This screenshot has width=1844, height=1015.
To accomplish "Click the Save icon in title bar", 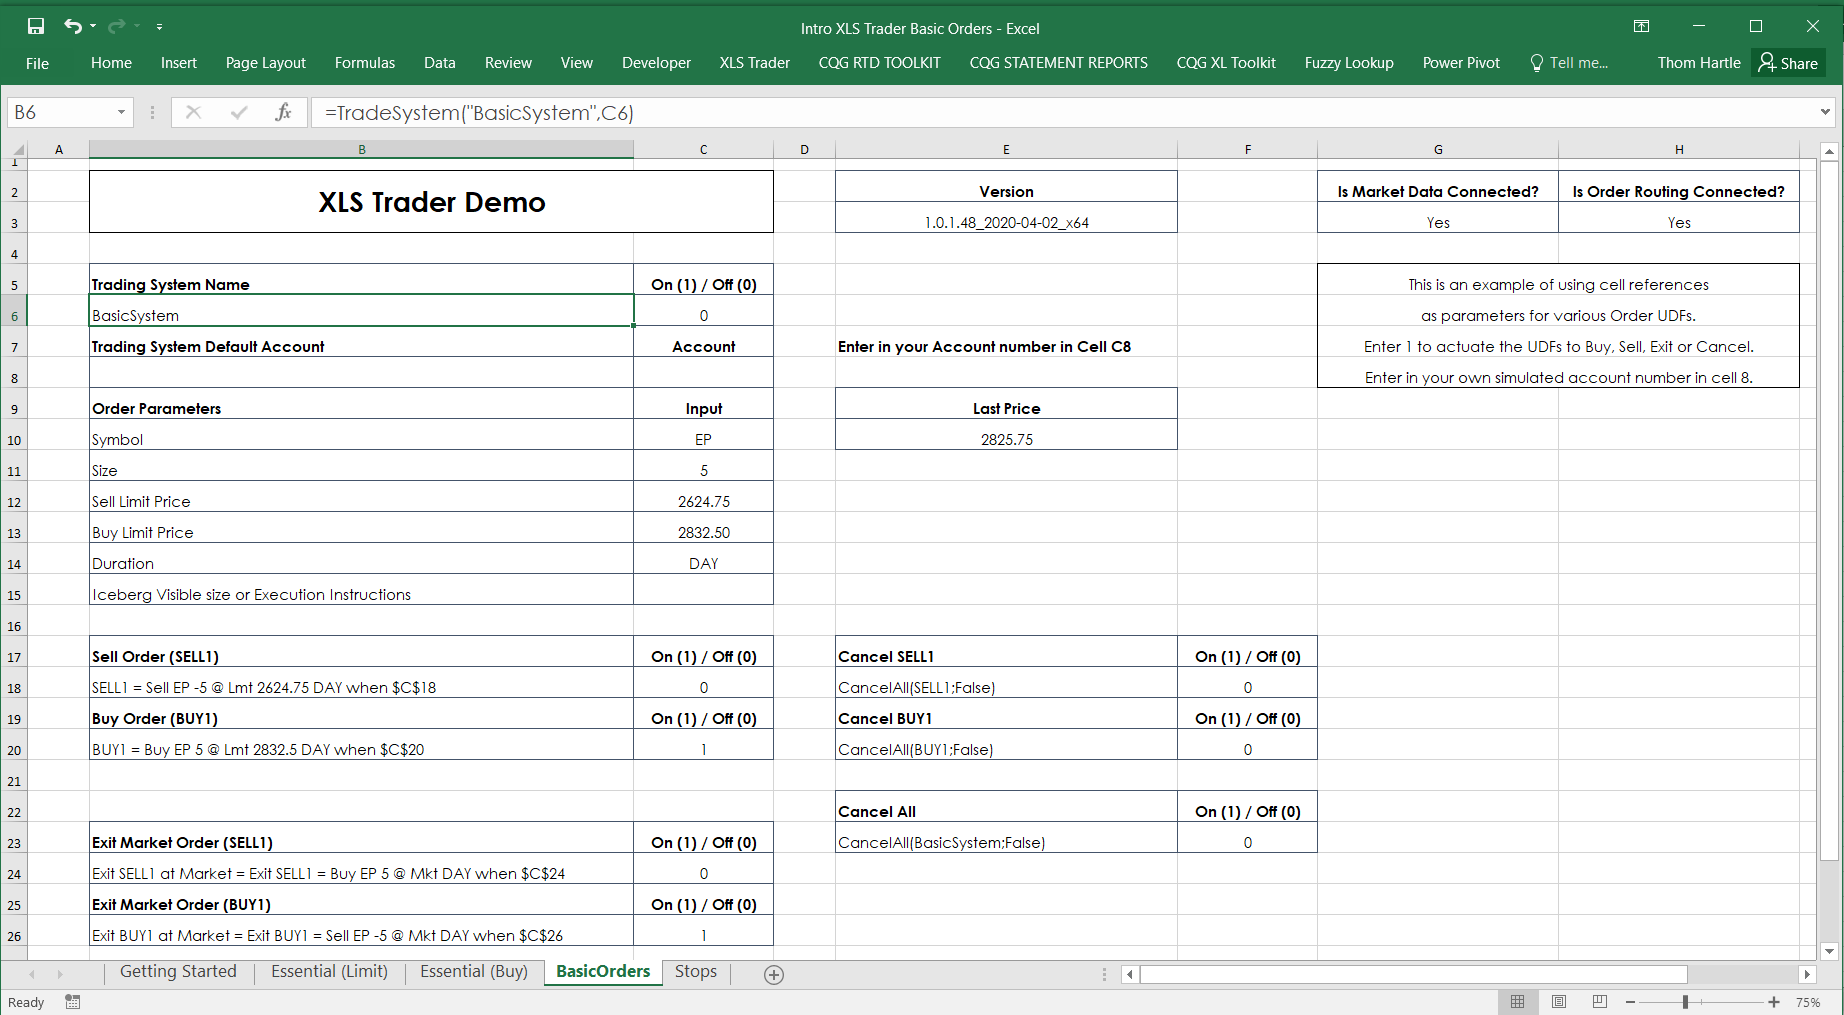I will click(36, 27).
